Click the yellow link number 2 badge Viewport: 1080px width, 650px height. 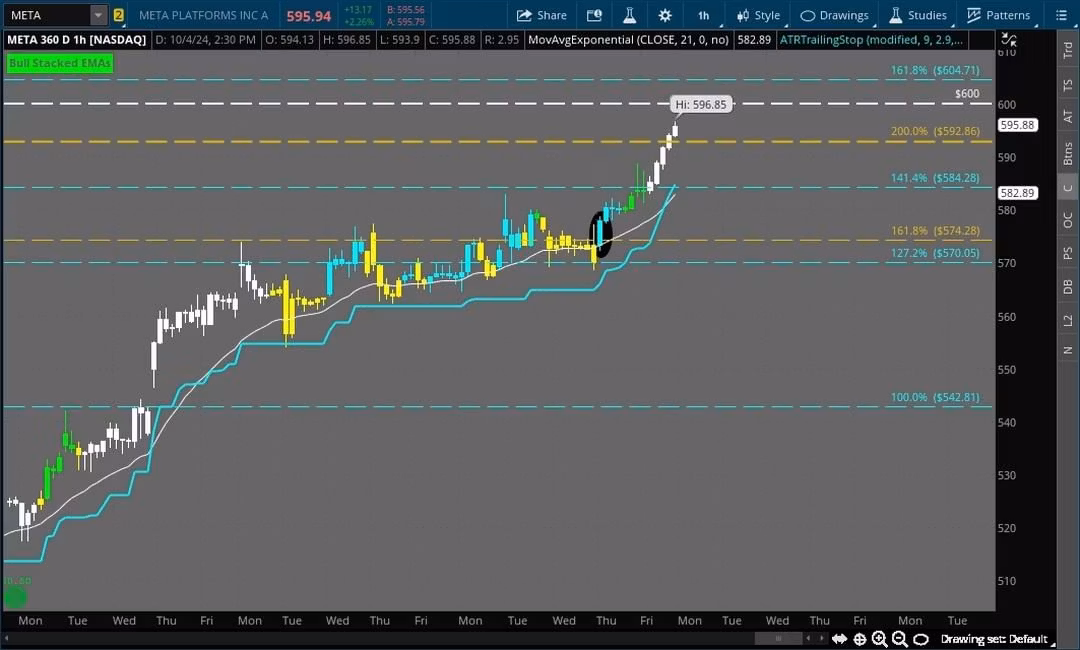coord(119,15)
